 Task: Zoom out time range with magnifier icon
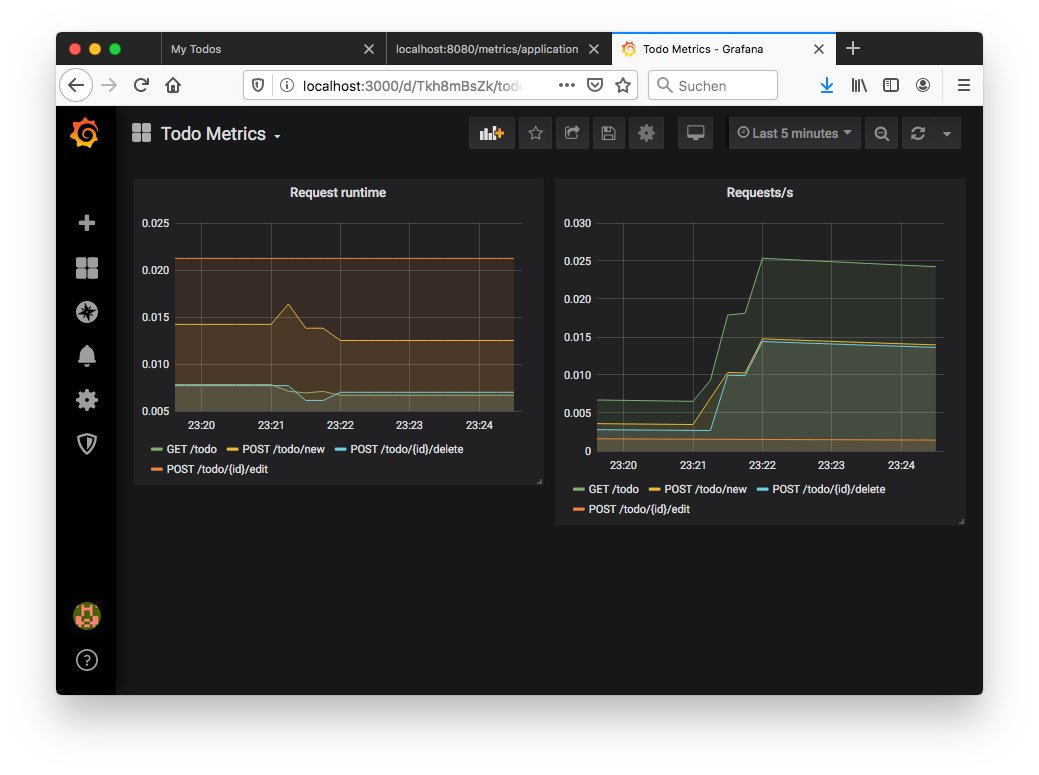[x=881, y=133]
